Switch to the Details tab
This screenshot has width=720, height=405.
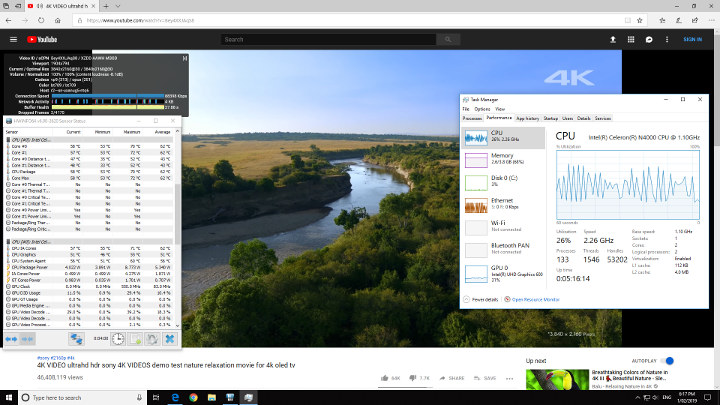tap(584, 118)
